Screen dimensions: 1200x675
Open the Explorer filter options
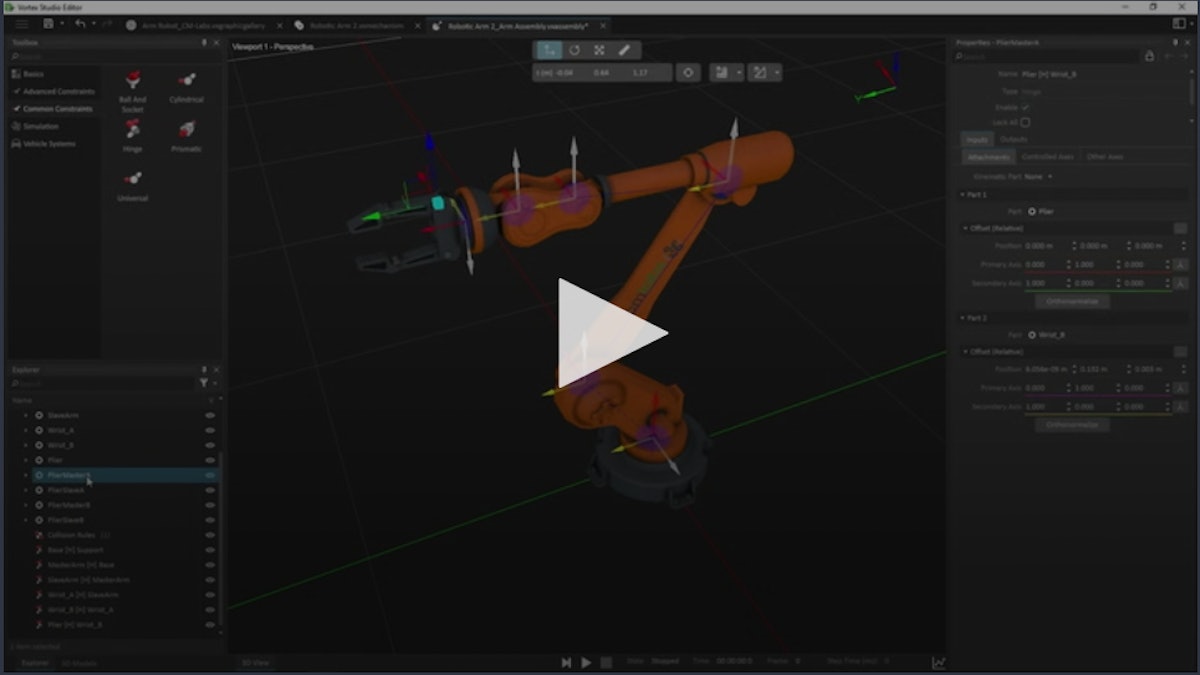(x=206, y=383)
